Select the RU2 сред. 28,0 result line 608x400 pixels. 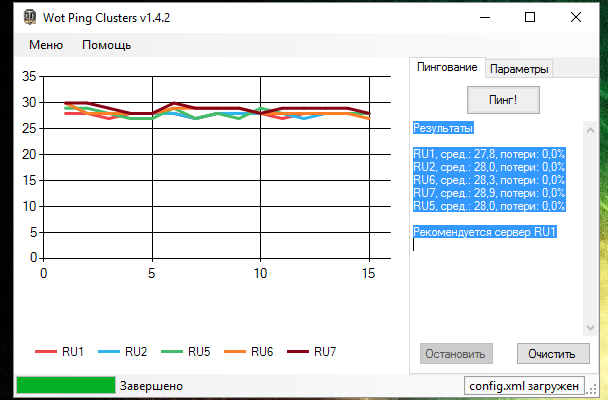pyautogui.click(x=489, y=167)
